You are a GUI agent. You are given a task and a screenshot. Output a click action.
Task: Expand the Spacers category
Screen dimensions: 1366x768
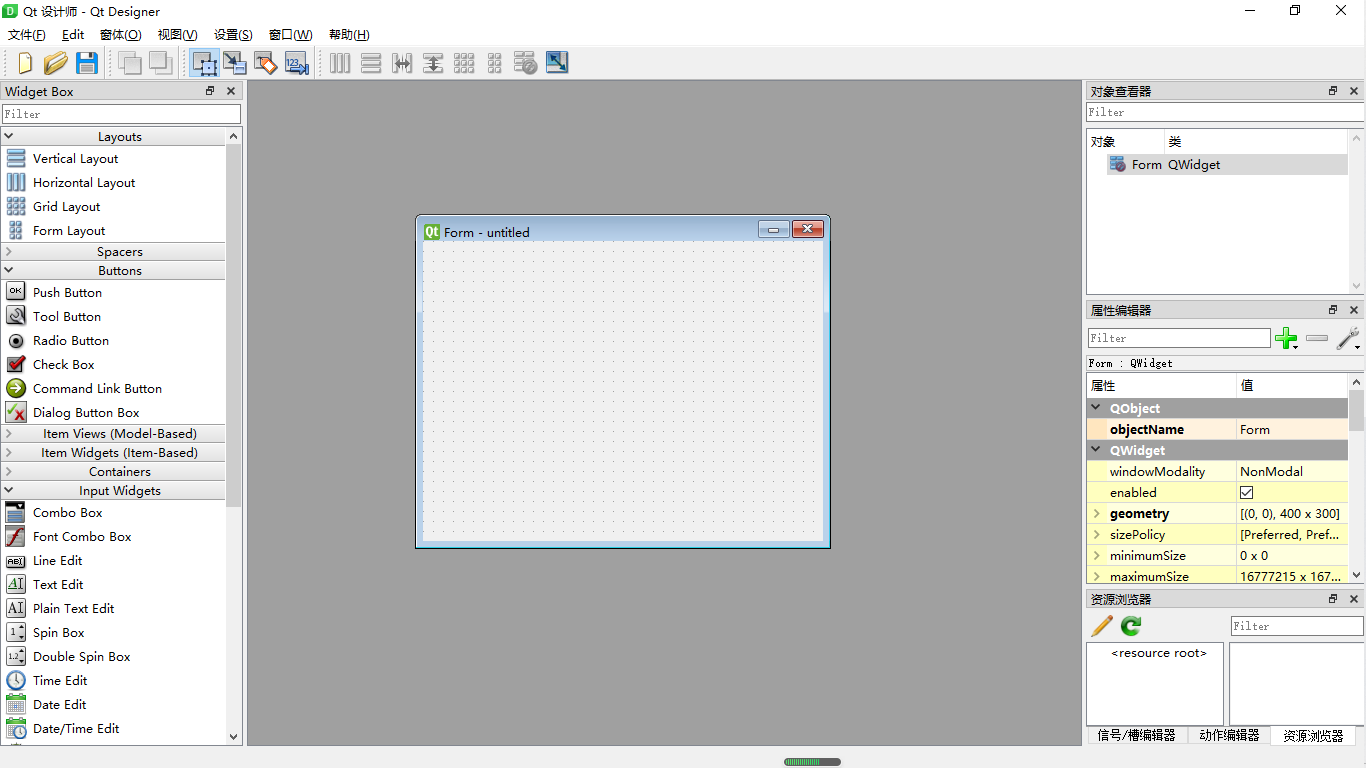tap(9, 251)
